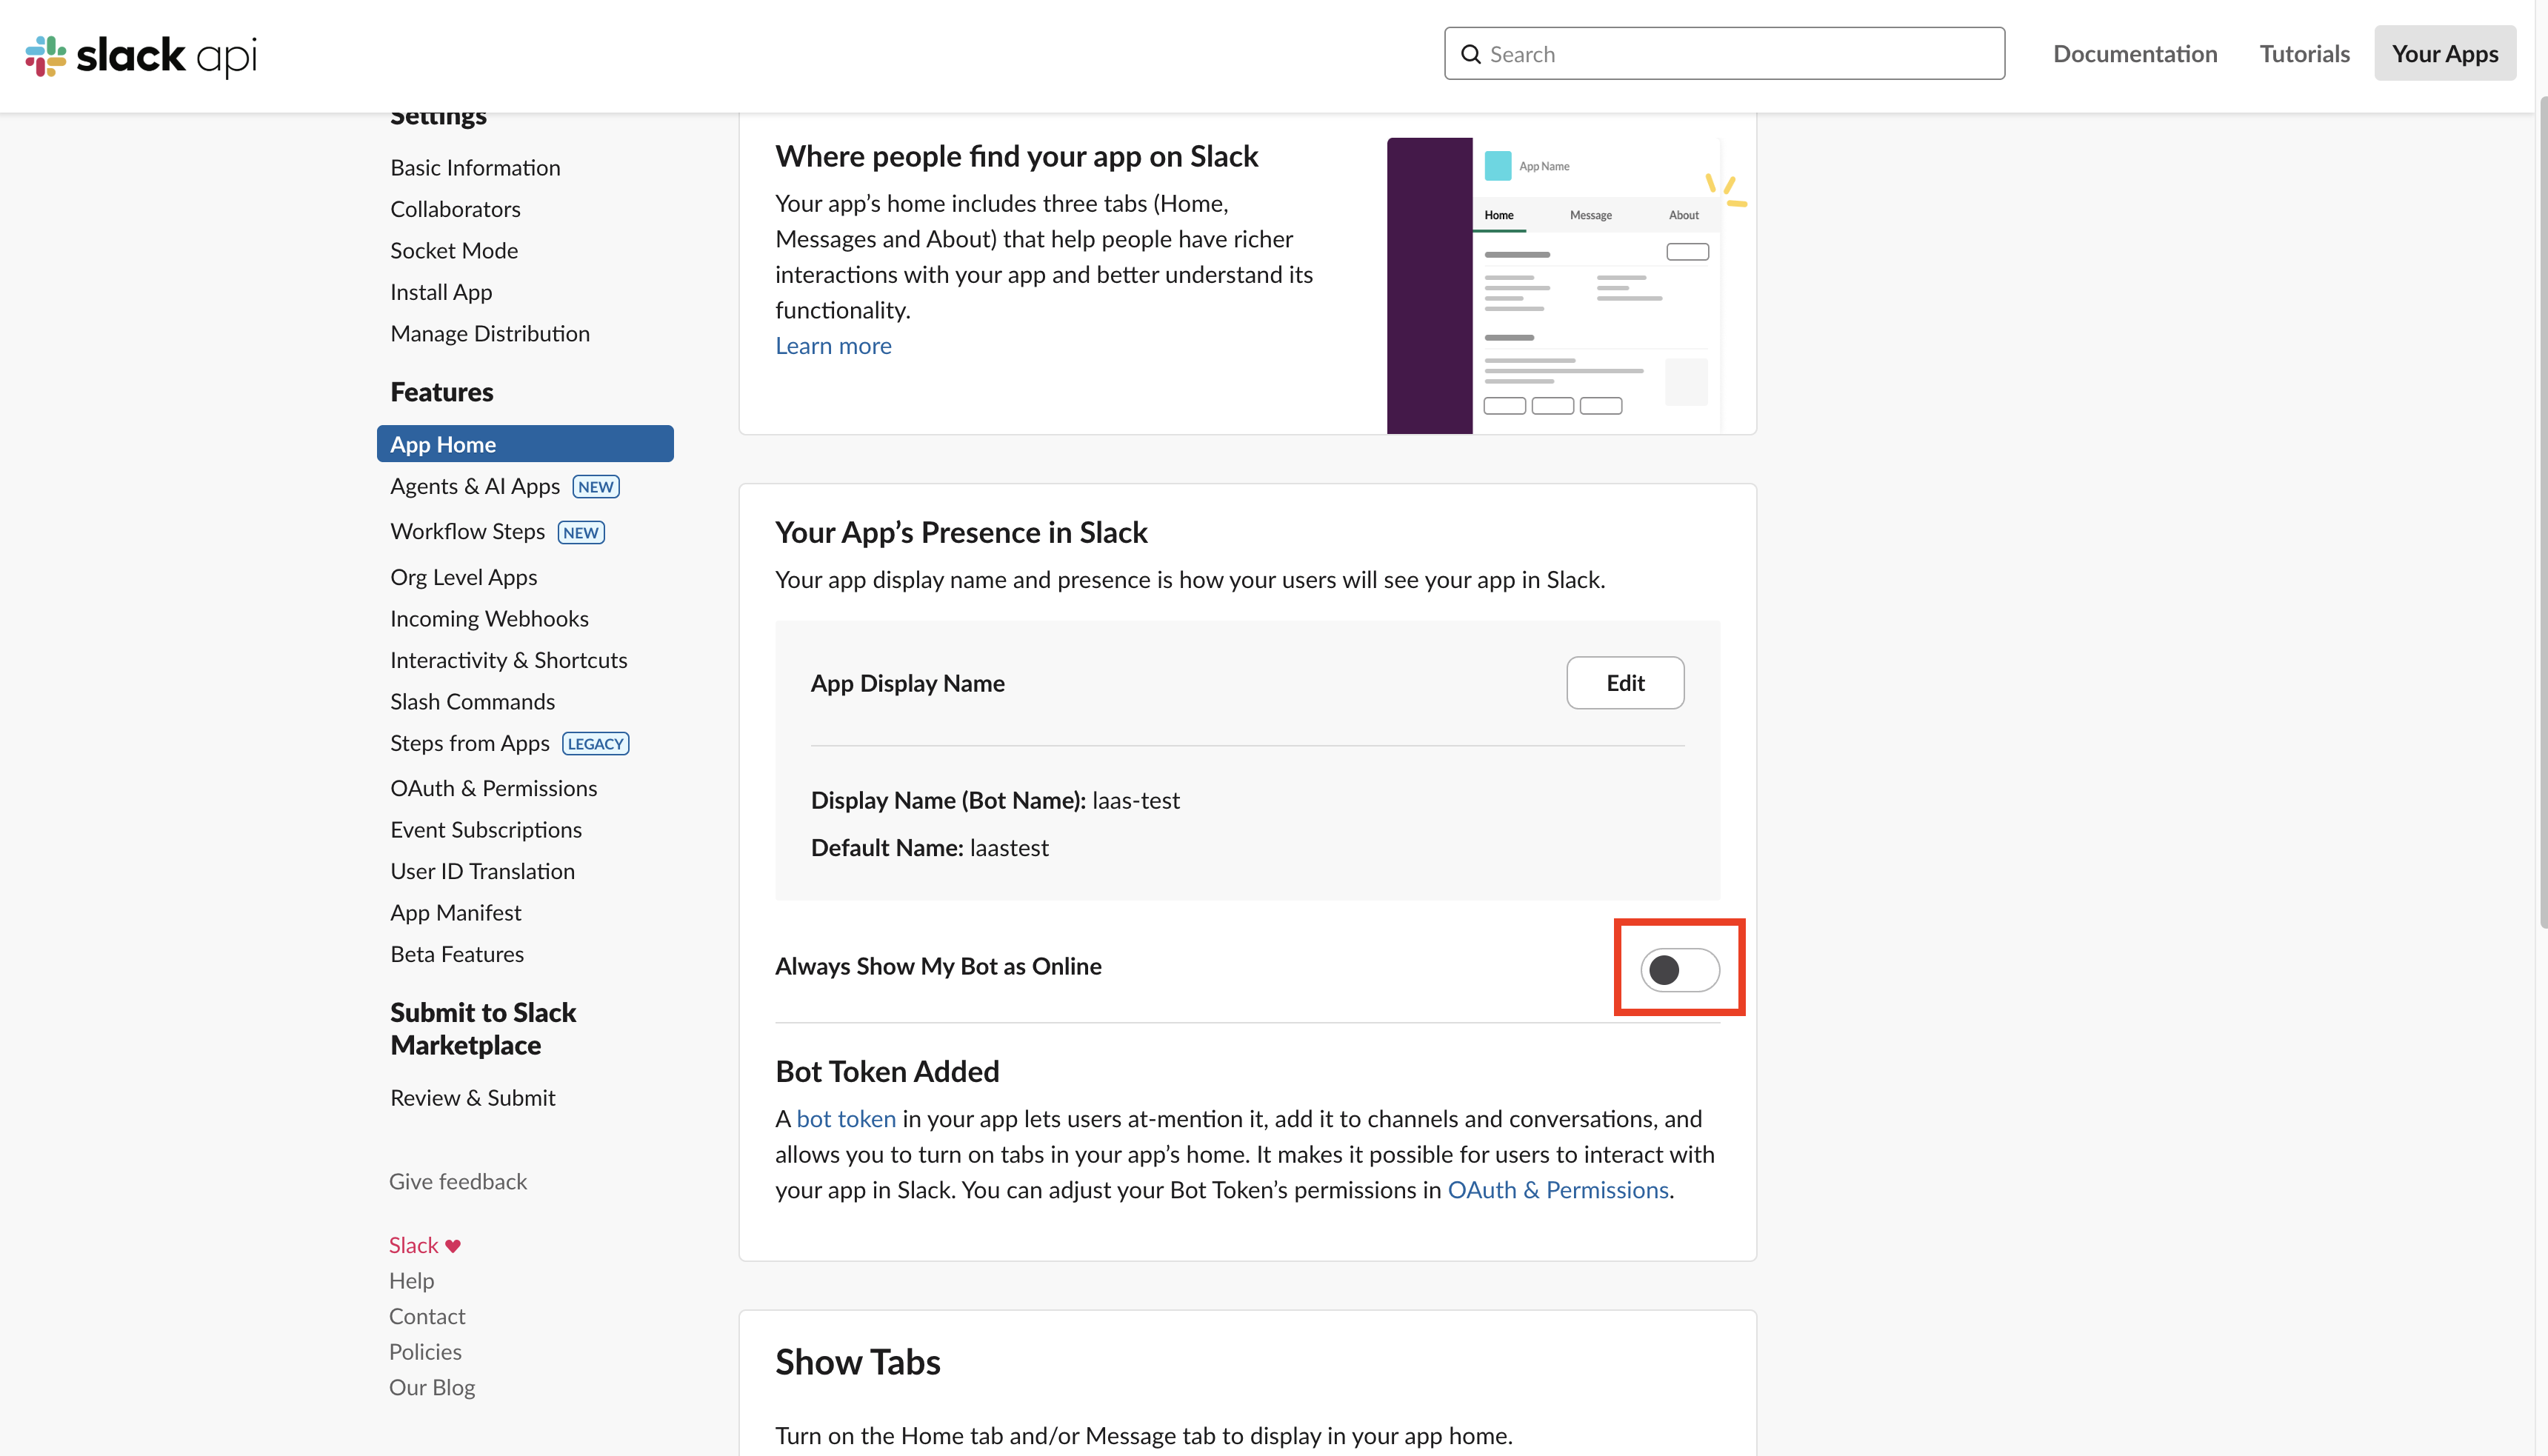Click the Slack footer link

[x=413, y=1246]
